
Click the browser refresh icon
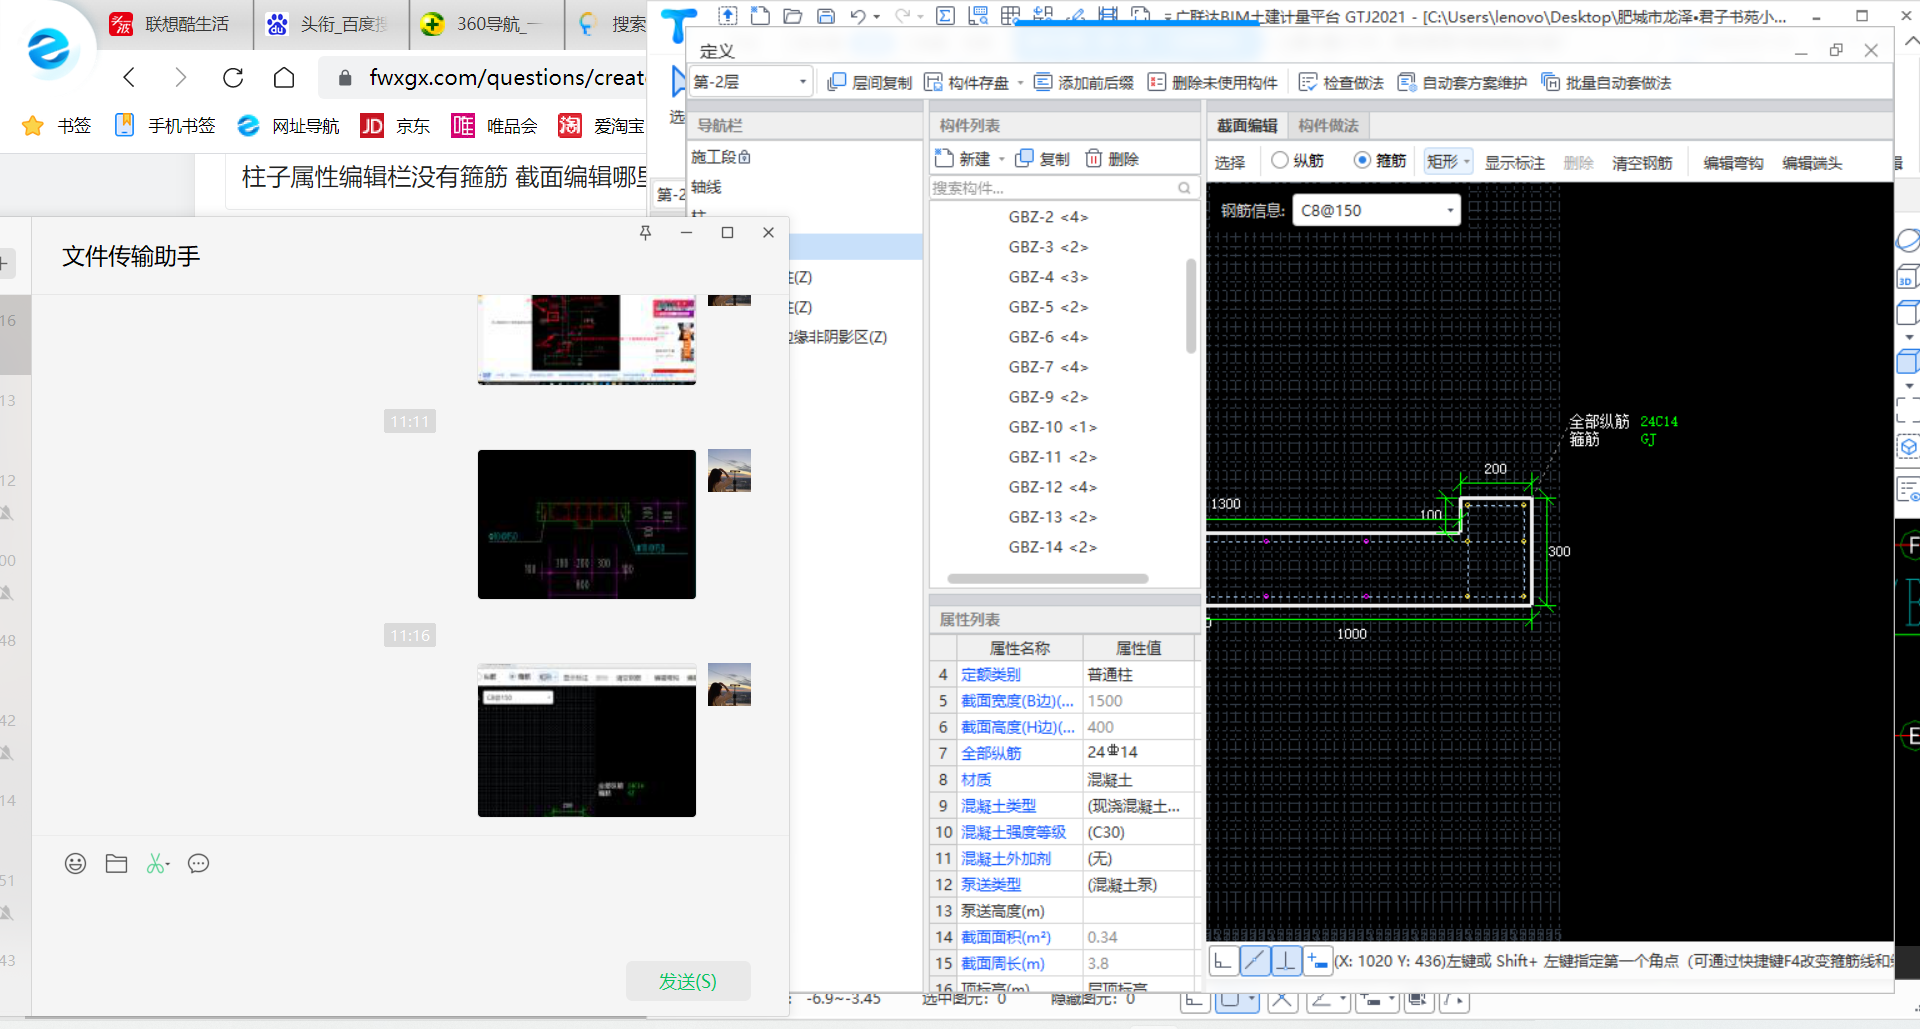tap(232, 77)
